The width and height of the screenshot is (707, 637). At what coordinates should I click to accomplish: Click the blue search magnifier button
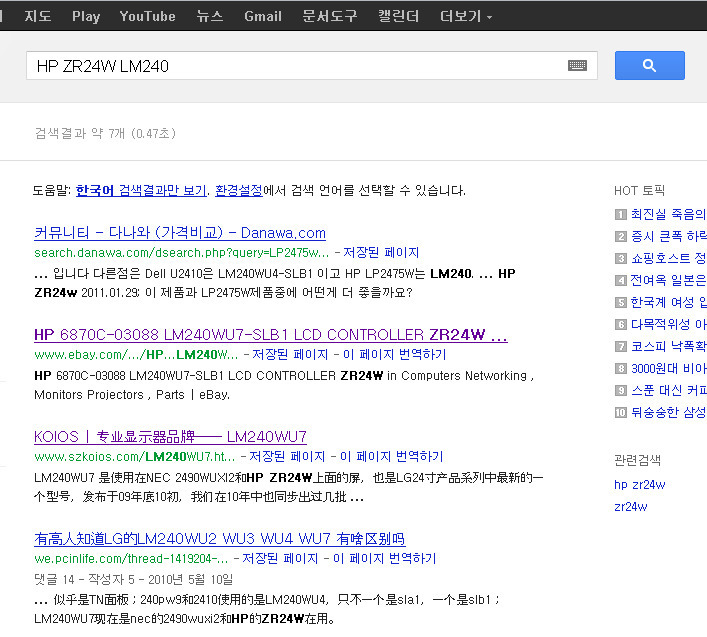tap(649, 65)
